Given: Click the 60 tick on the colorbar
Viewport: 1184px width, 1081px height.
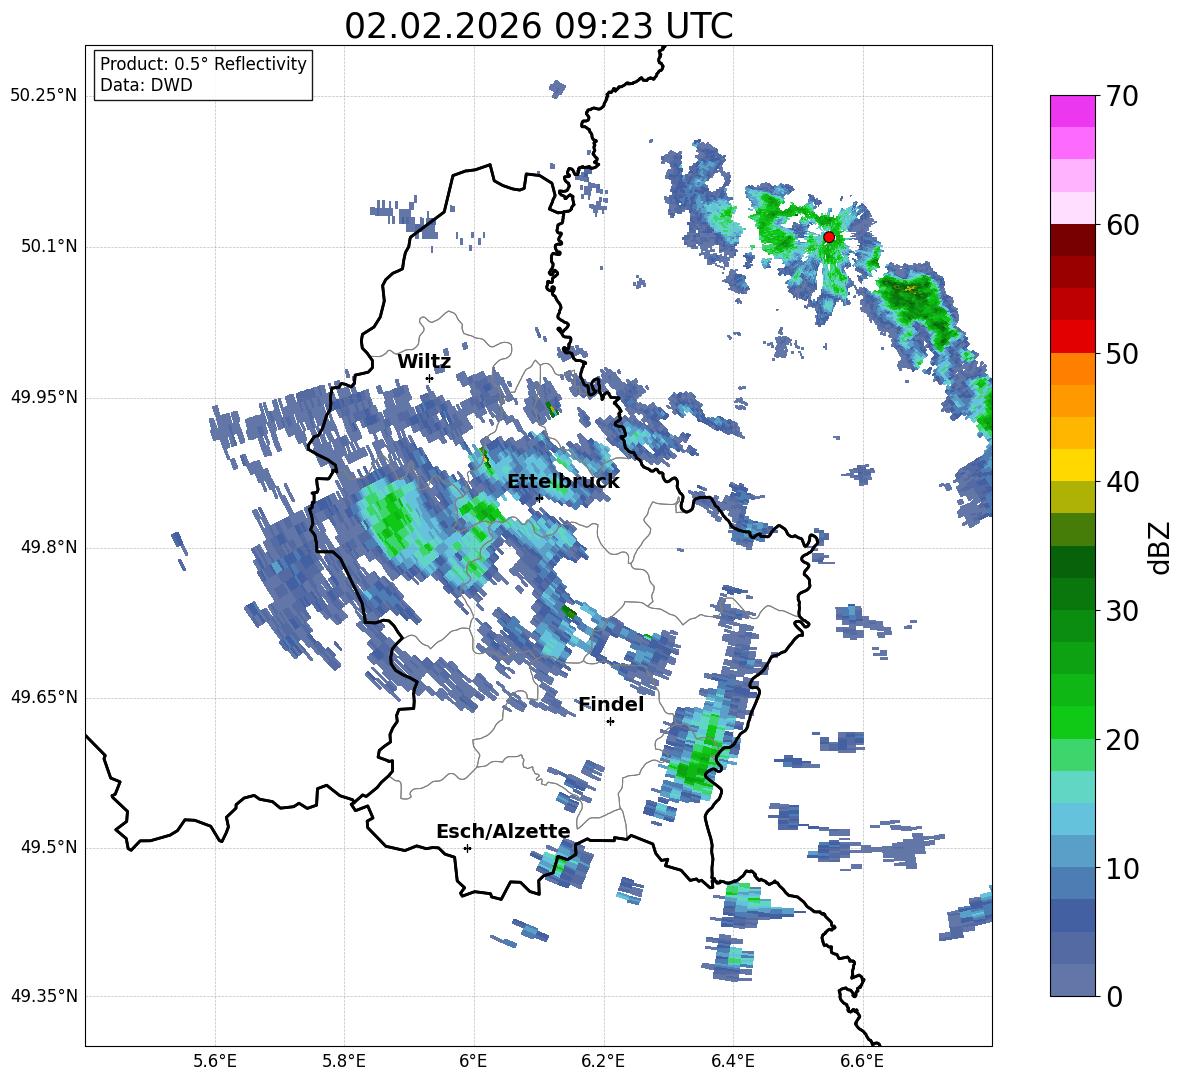Looking at the screenshot, I should [1122, 224].
